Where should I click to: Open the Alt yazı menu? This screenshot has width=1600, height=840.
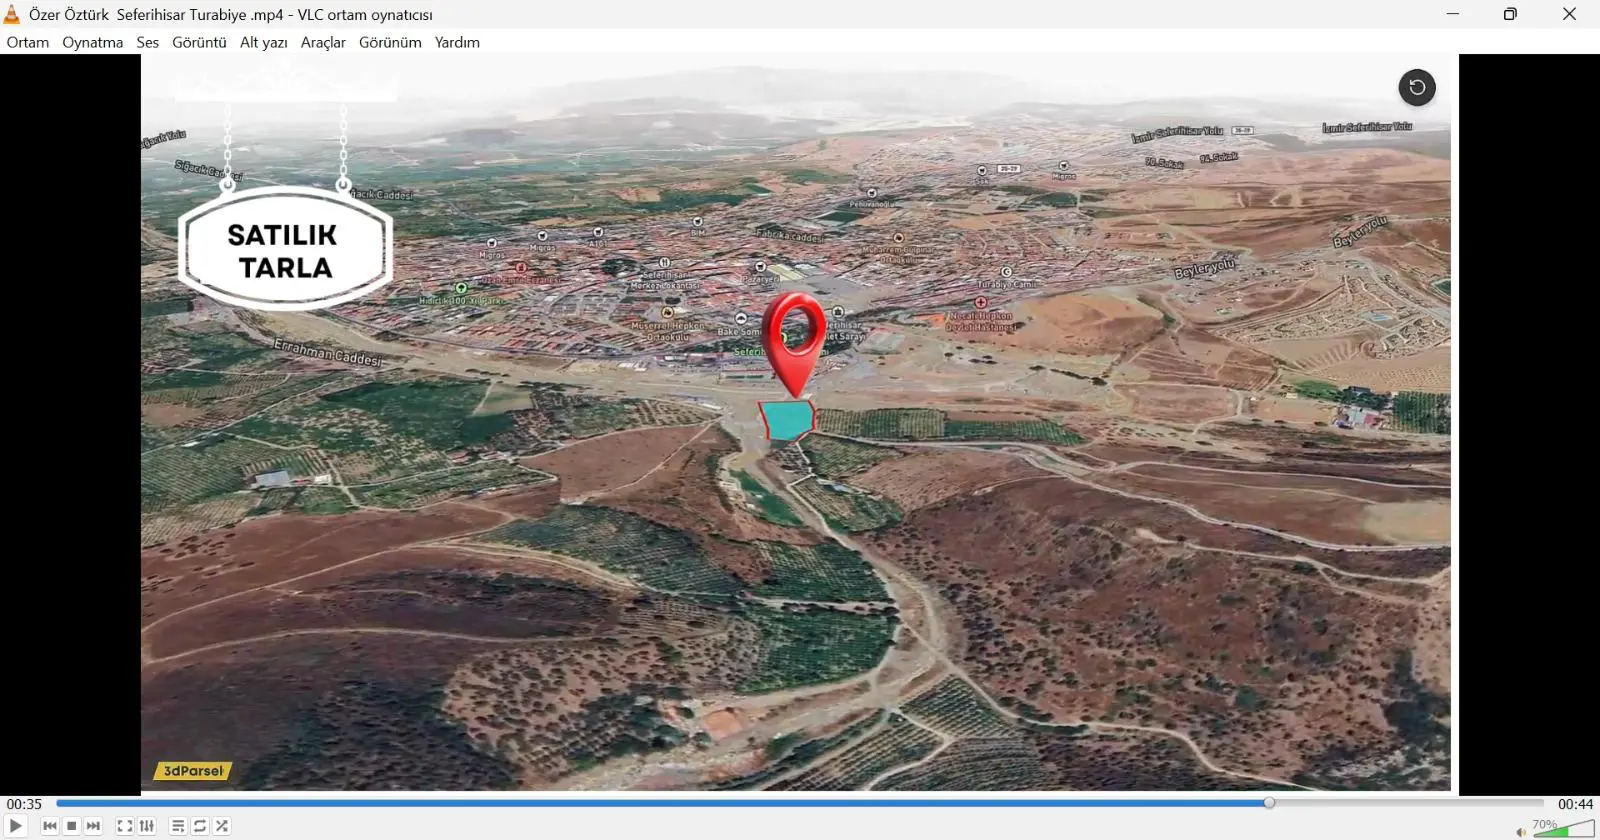[264, 42]
